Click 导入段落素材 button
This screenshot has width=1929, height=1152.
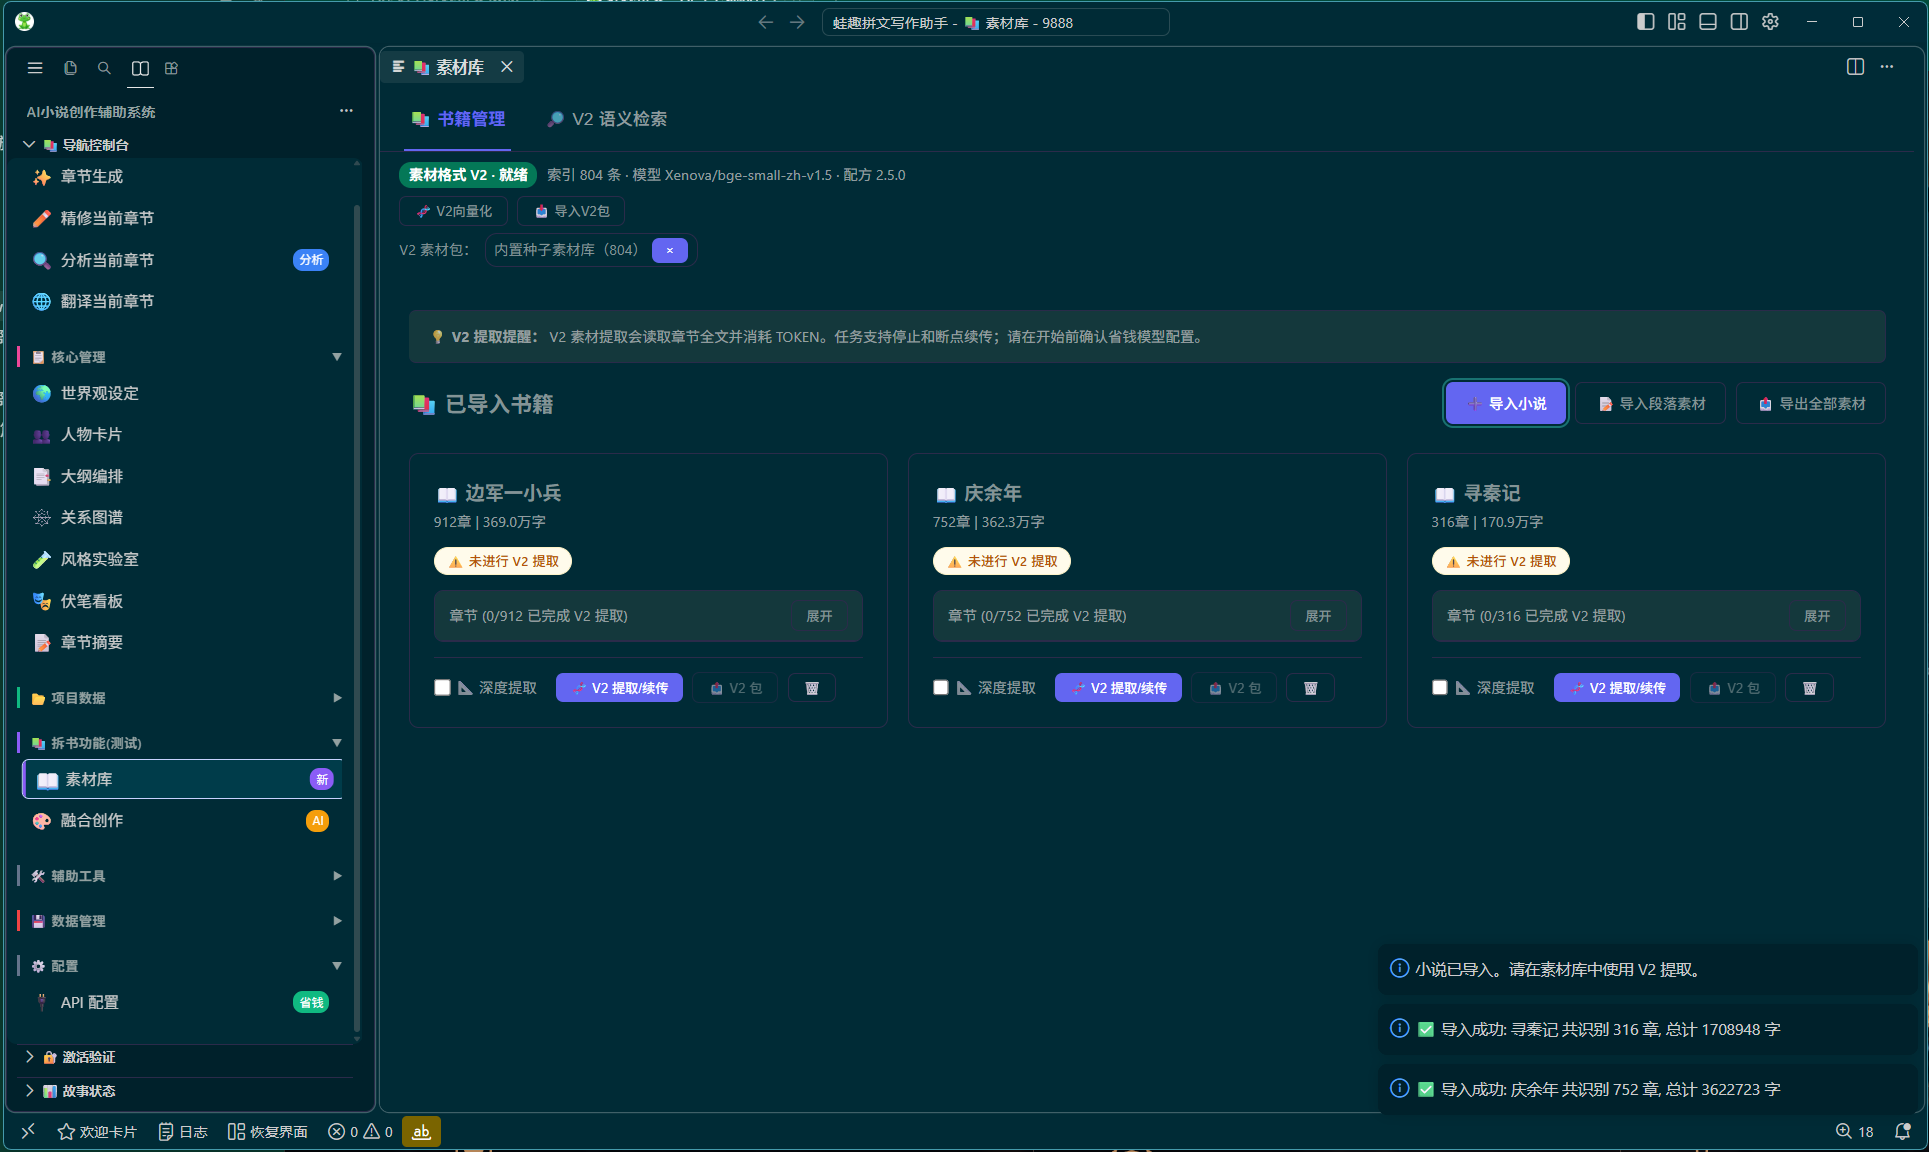tap(1651, 403)
